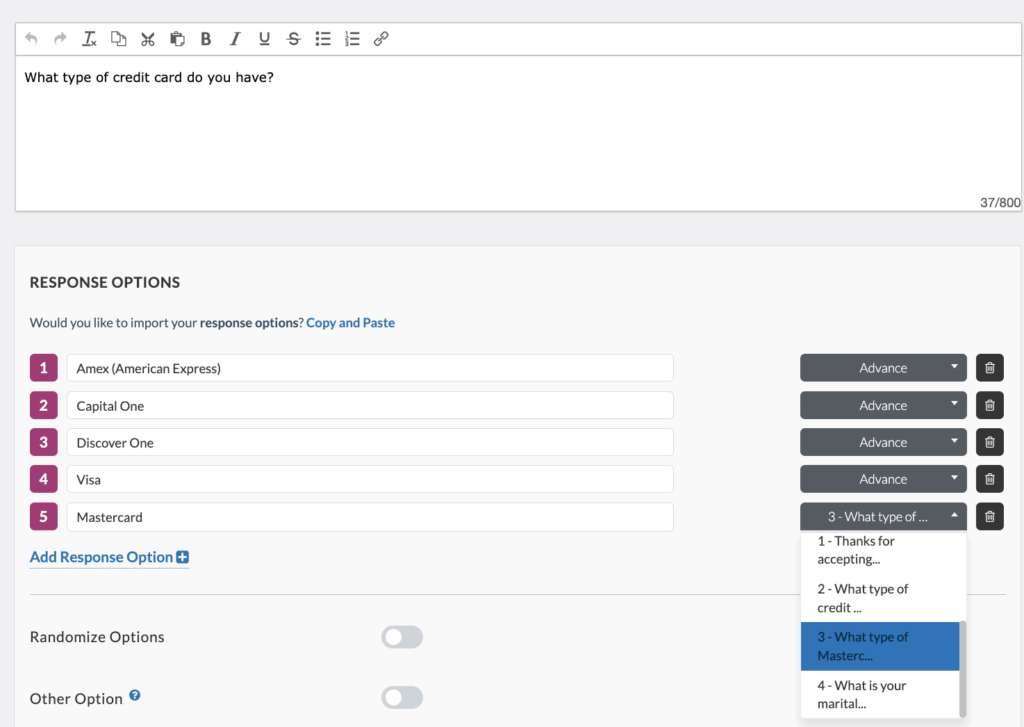Apply strikethrough to the question text
The height and width of the screenshot is (727, 1024).
coord(293,38)
